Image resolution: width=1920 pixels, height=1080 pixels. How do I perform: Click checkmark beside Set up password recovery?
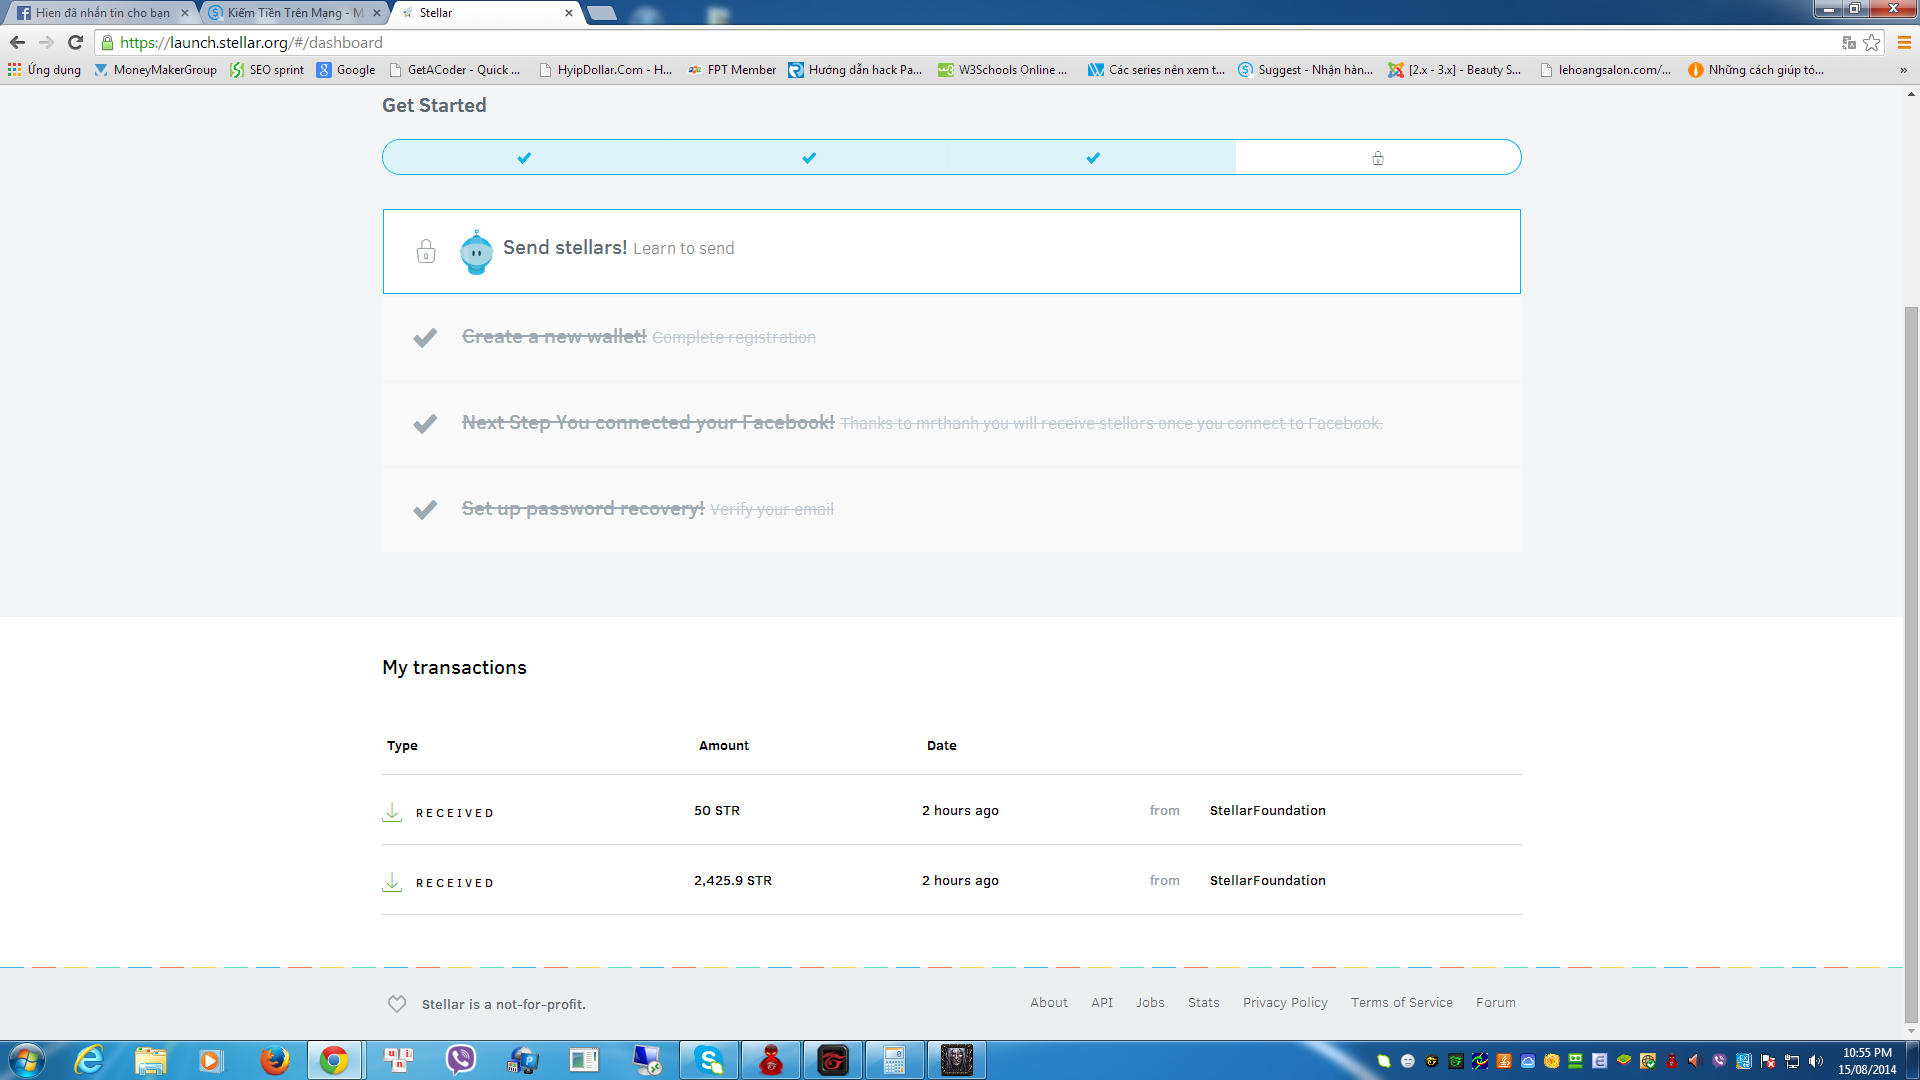[x=425, y=510]
